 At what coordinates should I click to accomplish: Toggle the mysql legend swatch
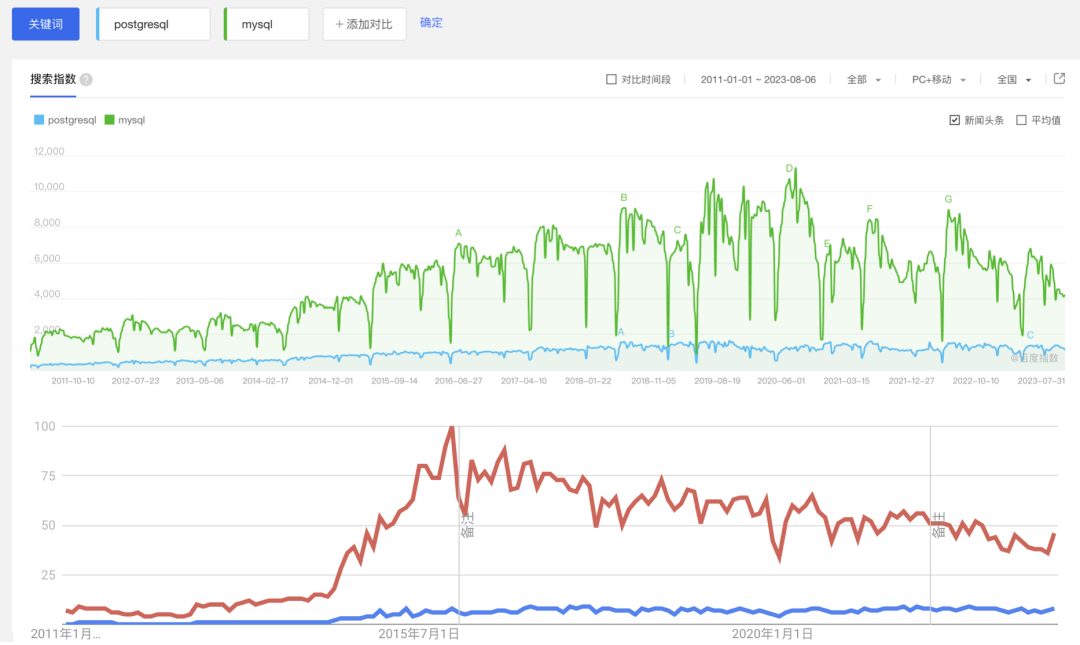(x=110, y=120)
